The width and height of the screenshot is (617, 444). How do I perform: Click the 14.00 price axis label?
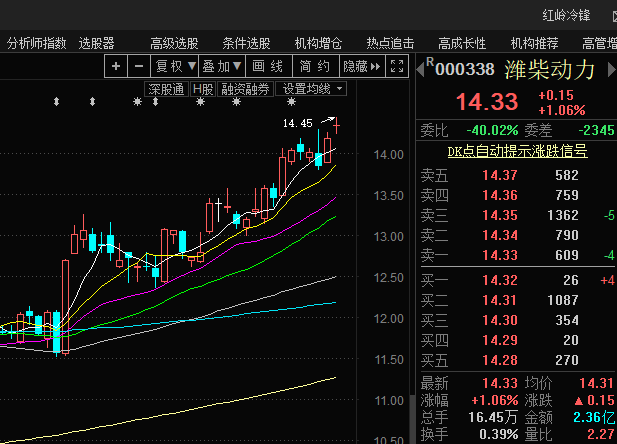point(389,155)
